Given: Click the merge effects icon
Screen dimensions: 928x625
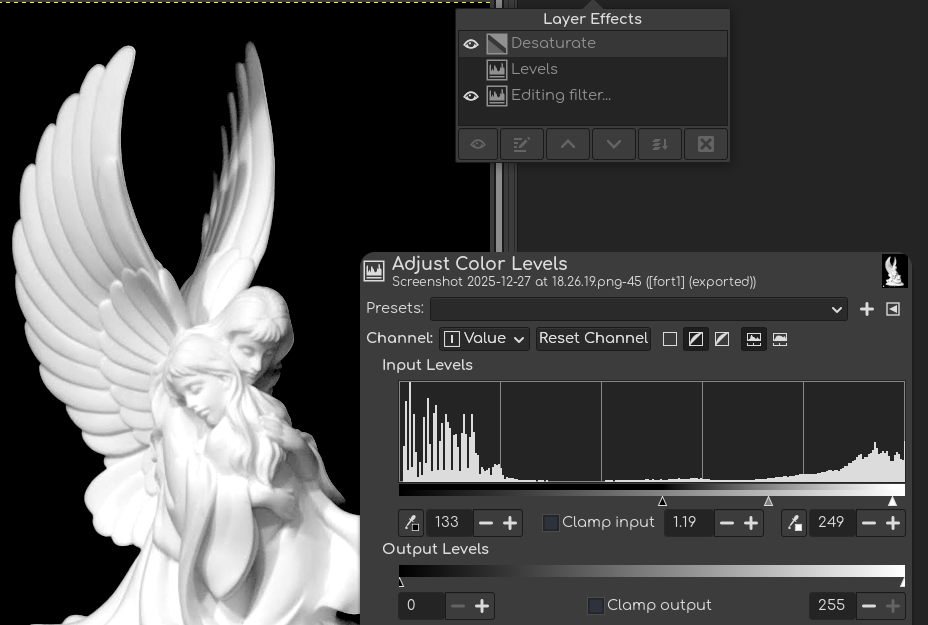Looking at the screenshot, I should coord(660,144).
